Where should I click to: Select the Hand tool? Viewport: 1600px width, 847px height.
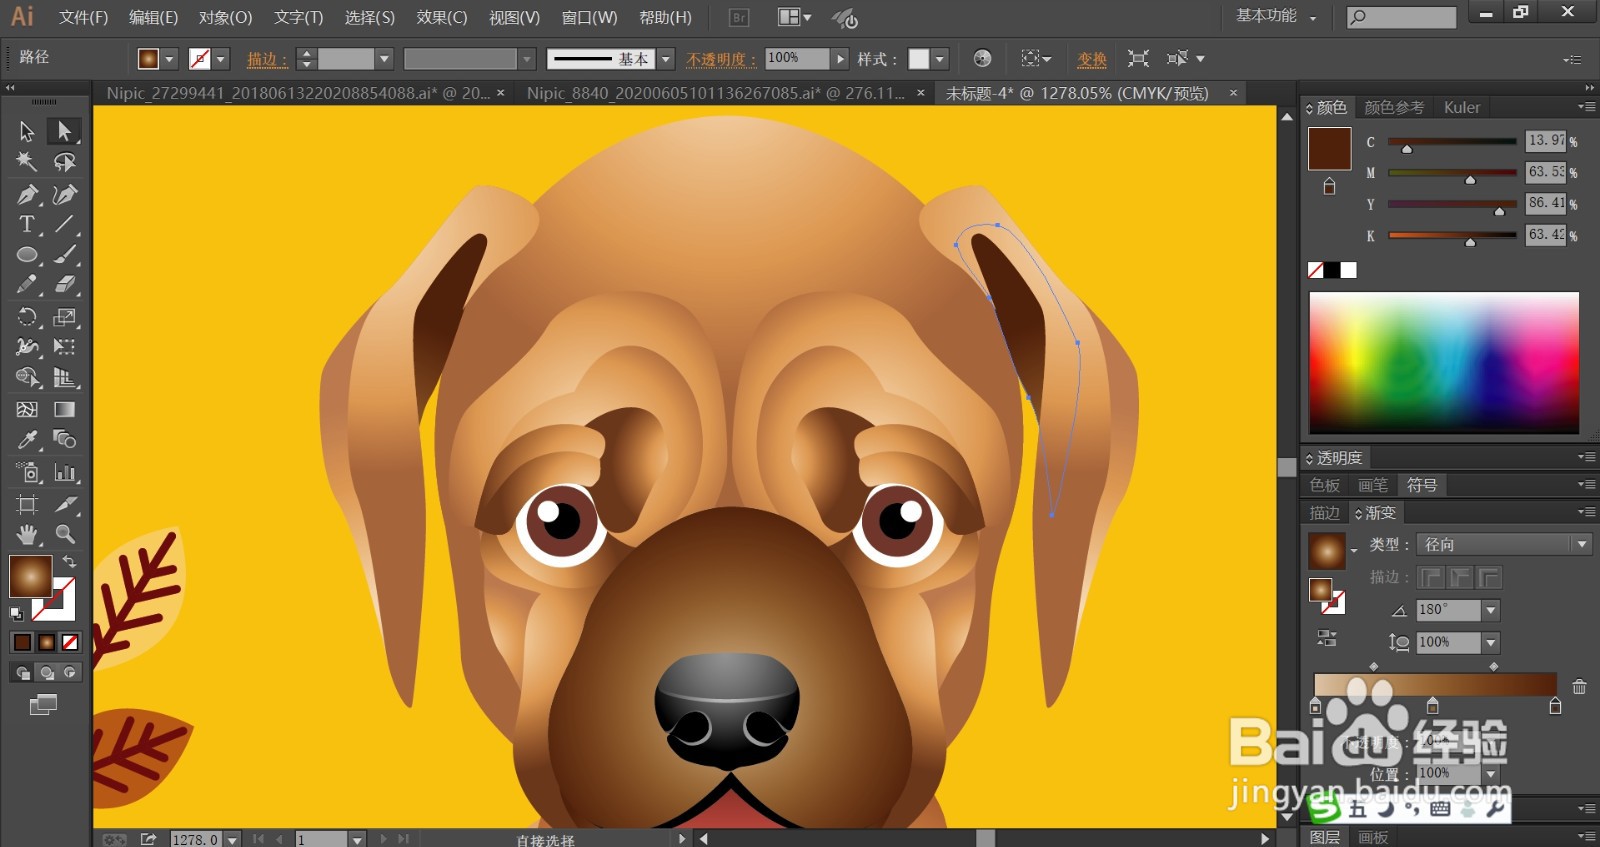point(27,534)
